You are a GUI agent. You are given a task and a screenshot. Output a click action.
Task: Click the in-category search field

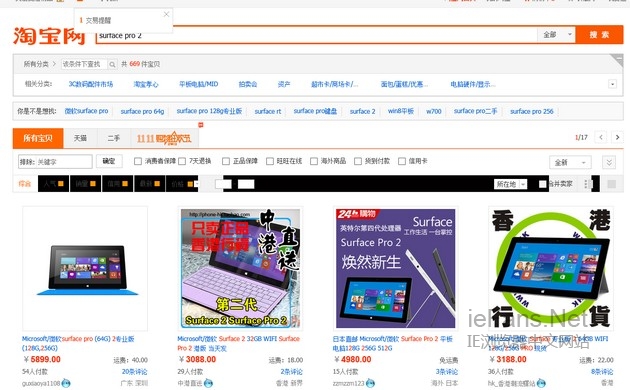click(84, 64)
